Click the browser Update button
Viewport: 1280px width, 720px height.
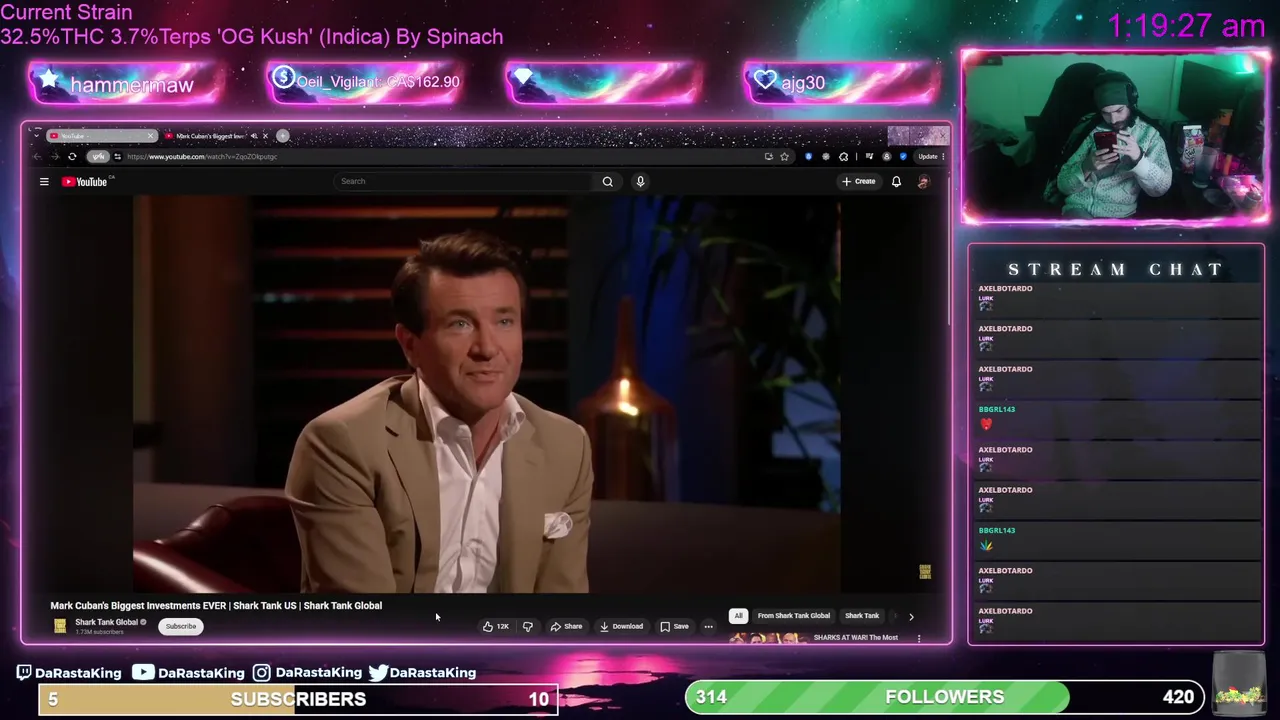click(x=928, y=156)
